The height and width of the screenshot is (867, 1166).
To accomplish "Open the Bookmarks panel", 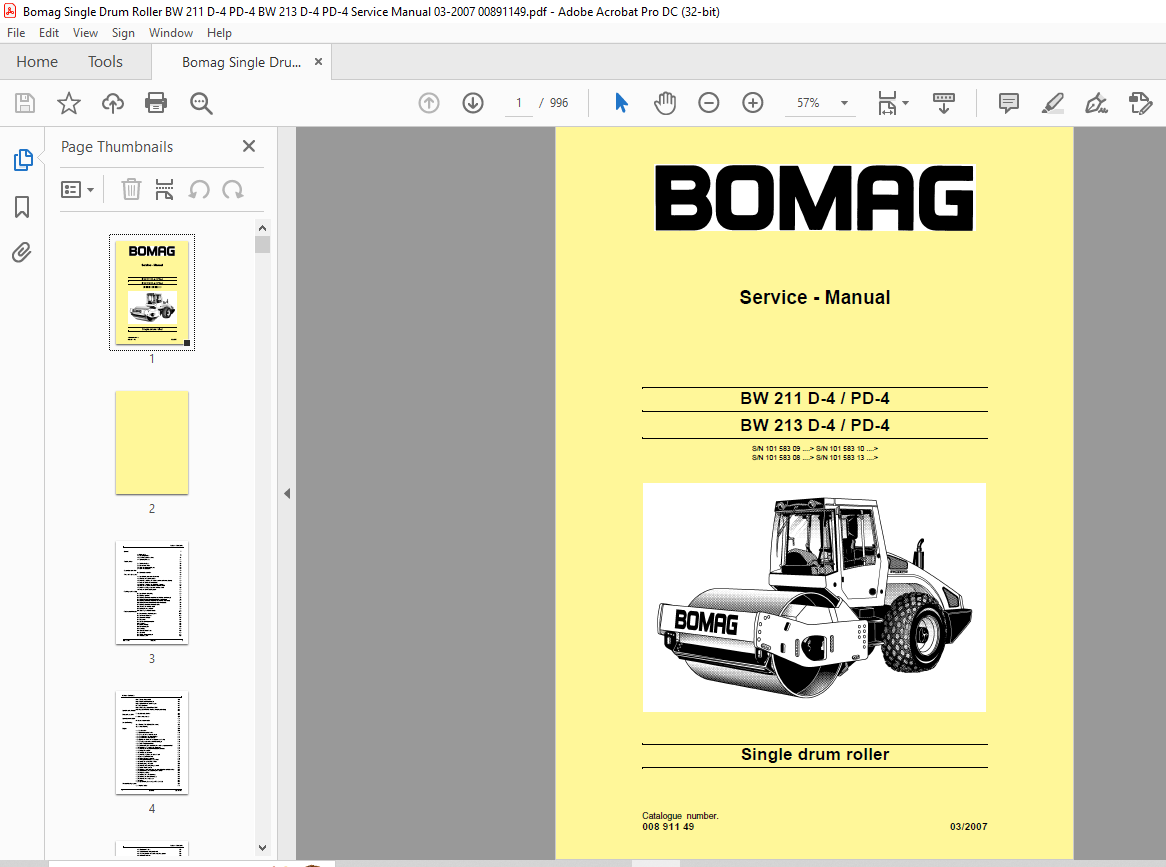I will [x=22, y=207].
